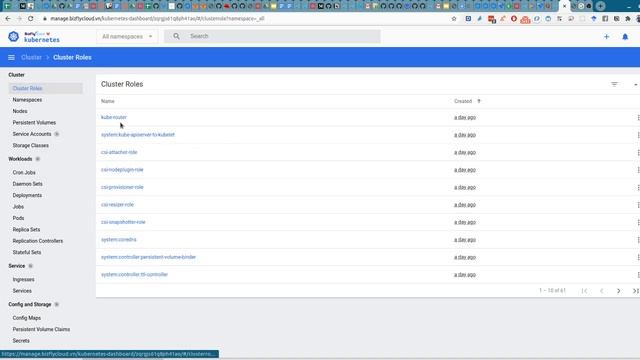Open Pods in sidebar

[x=18, y=218]
